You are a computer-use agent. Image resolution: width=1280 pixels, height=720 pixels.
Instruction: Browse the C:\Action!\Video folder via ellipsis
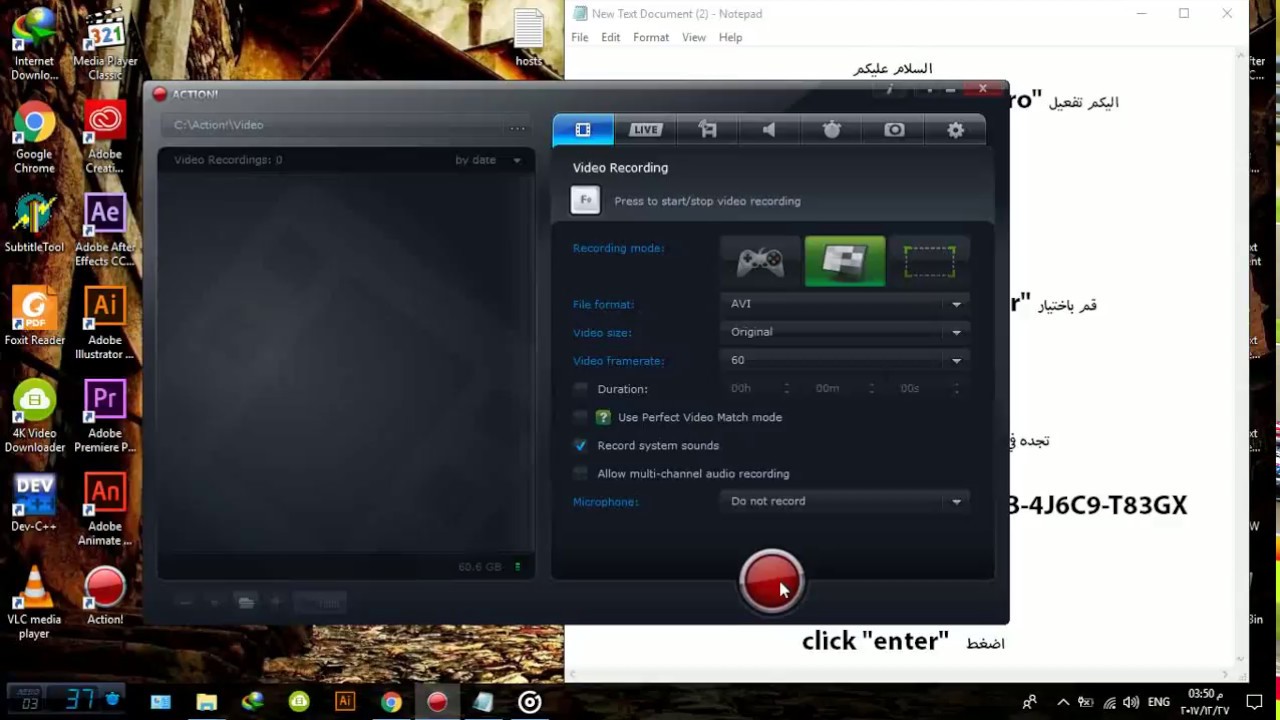[517, 127]
